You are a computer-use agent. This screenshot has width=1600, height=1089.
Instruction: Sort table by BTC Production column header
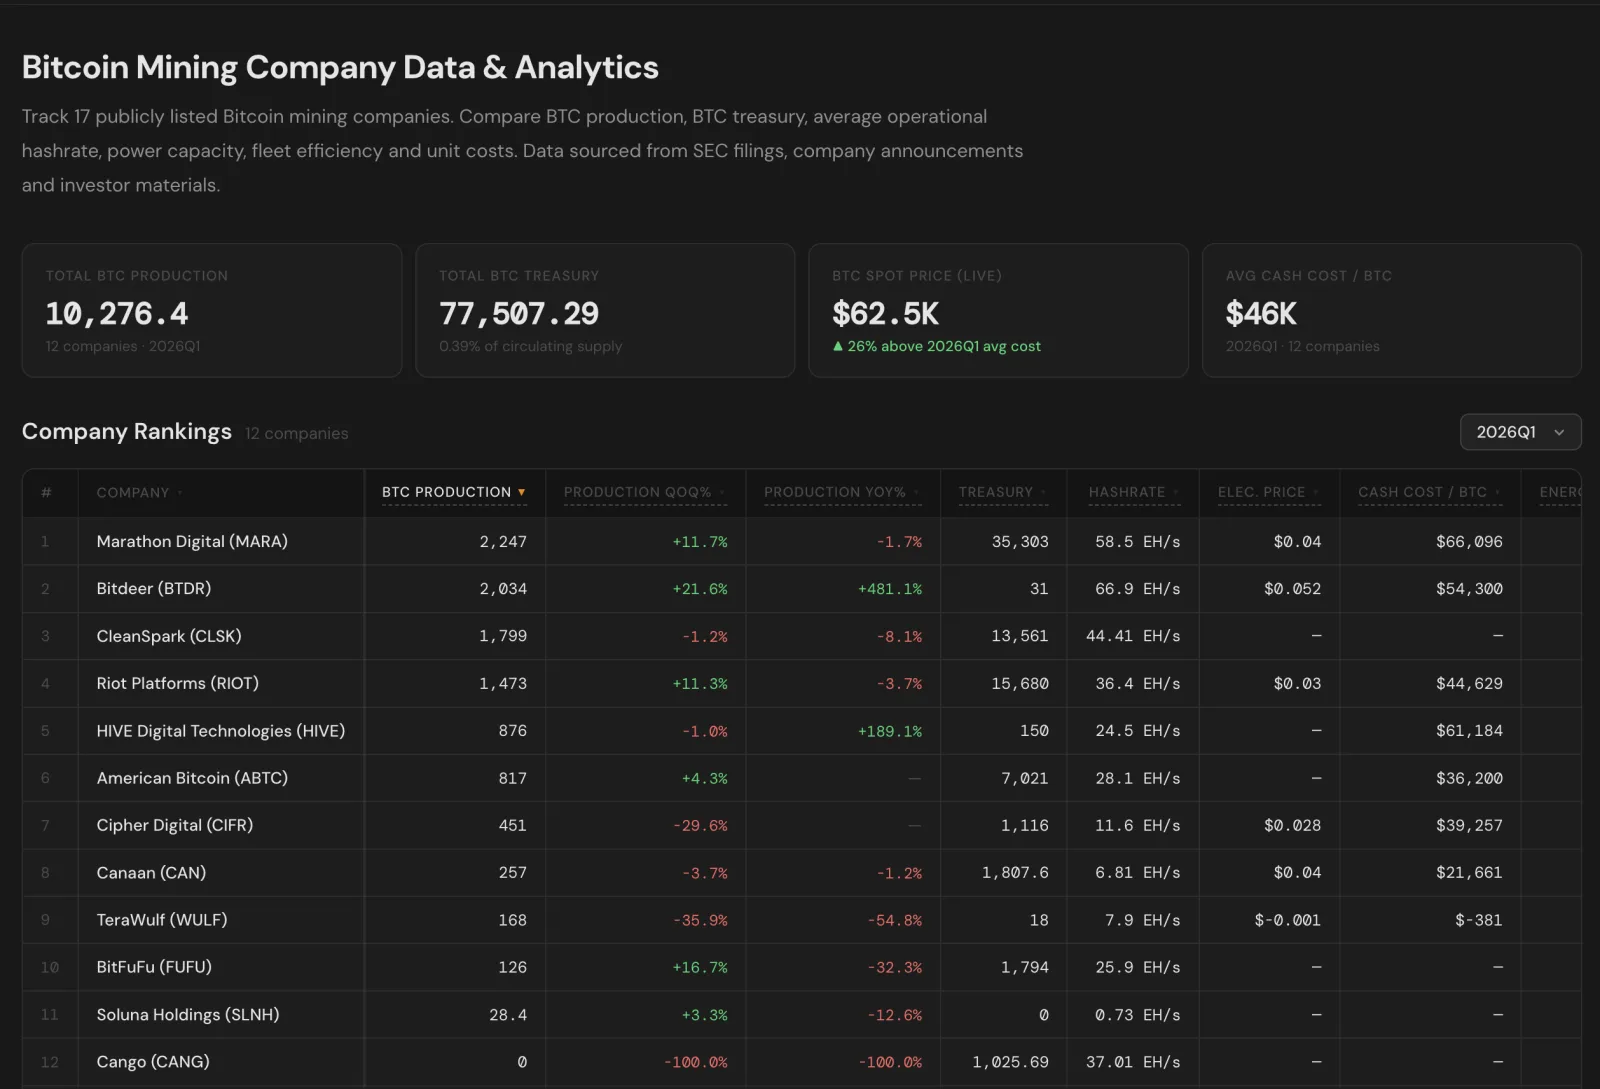click(x=454, y=492)
